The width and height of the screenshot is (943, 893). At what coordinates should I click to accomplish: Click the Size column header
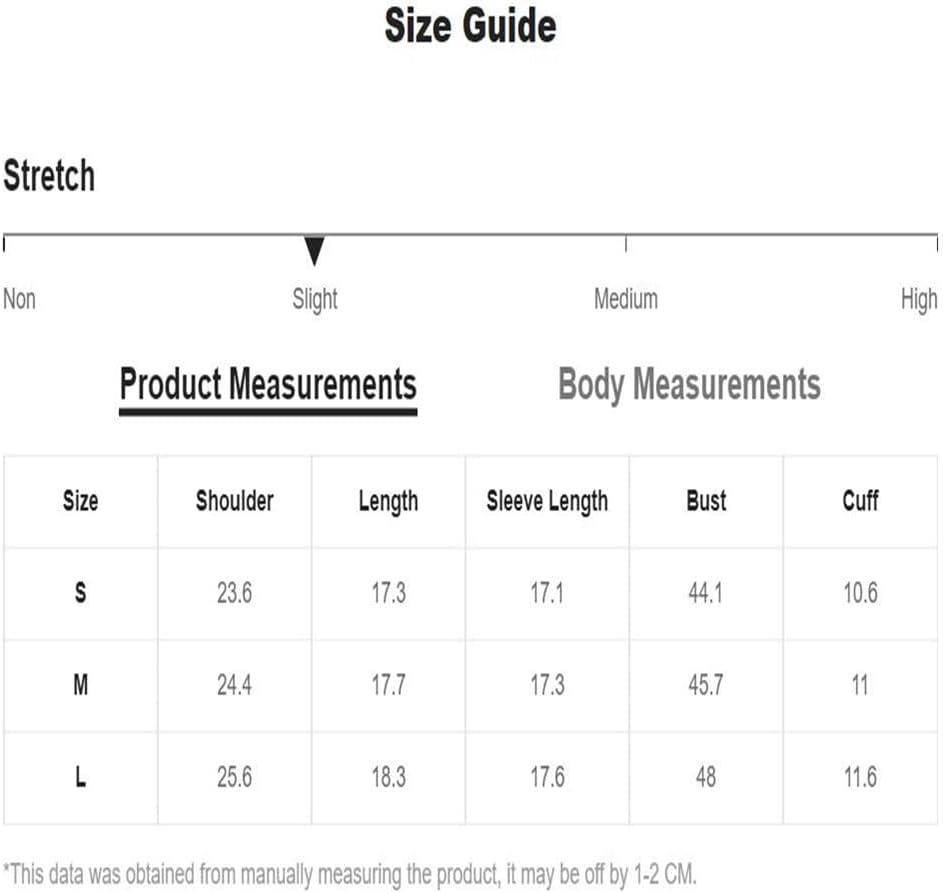[80, 501]
